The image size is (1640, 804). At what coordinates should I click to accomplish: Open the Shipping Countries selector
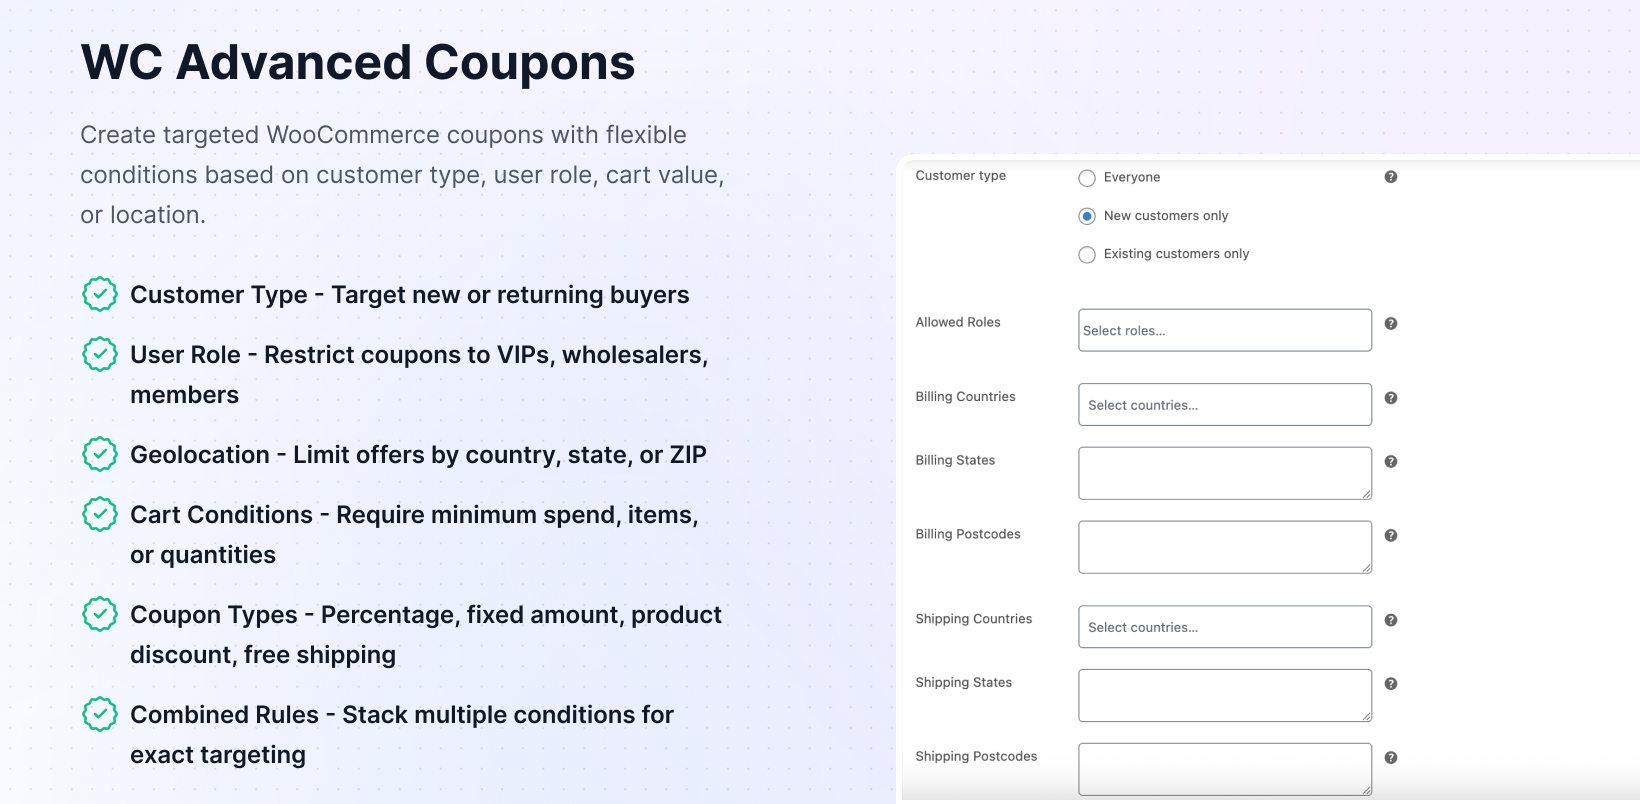pos(1224,627)
